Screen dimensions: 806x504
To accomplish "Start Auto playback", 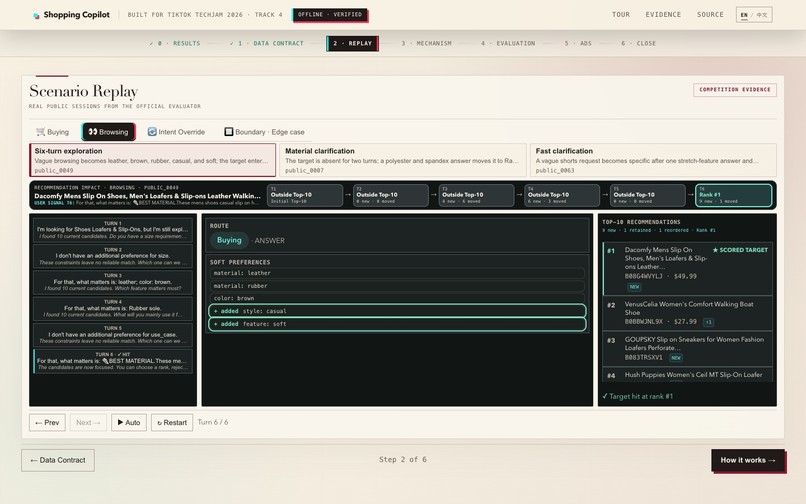I will (129, 423).
